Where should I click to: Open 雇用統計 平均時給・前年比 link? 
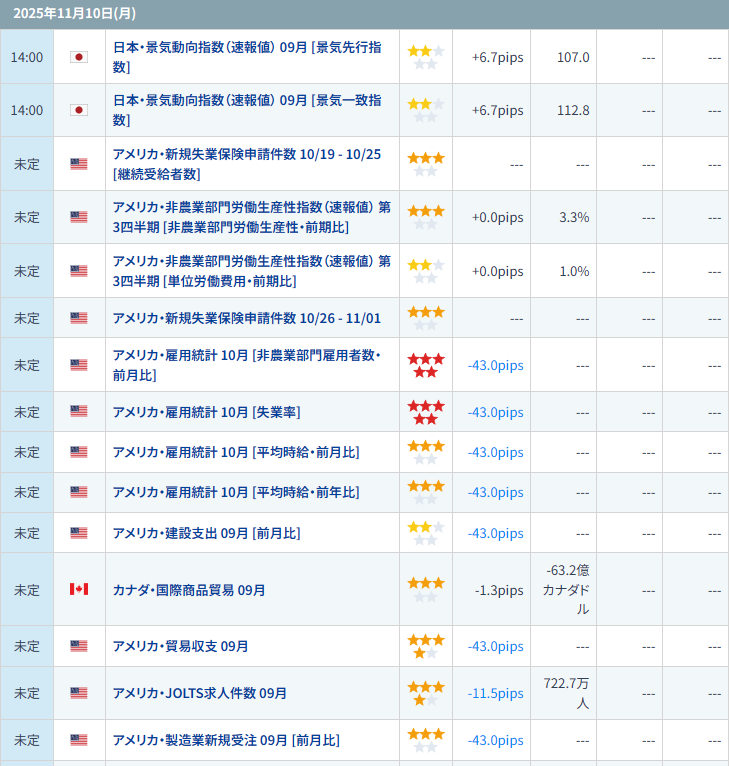point(235,492)
